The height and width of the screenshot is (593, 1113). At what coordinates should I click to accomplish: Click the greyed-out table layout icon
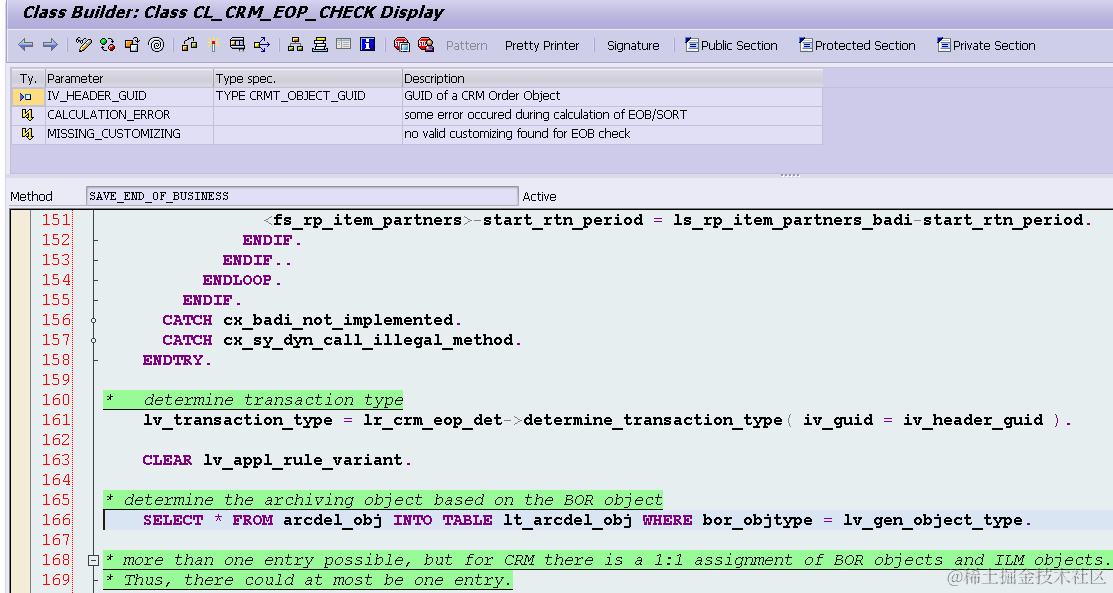point(344,45)
